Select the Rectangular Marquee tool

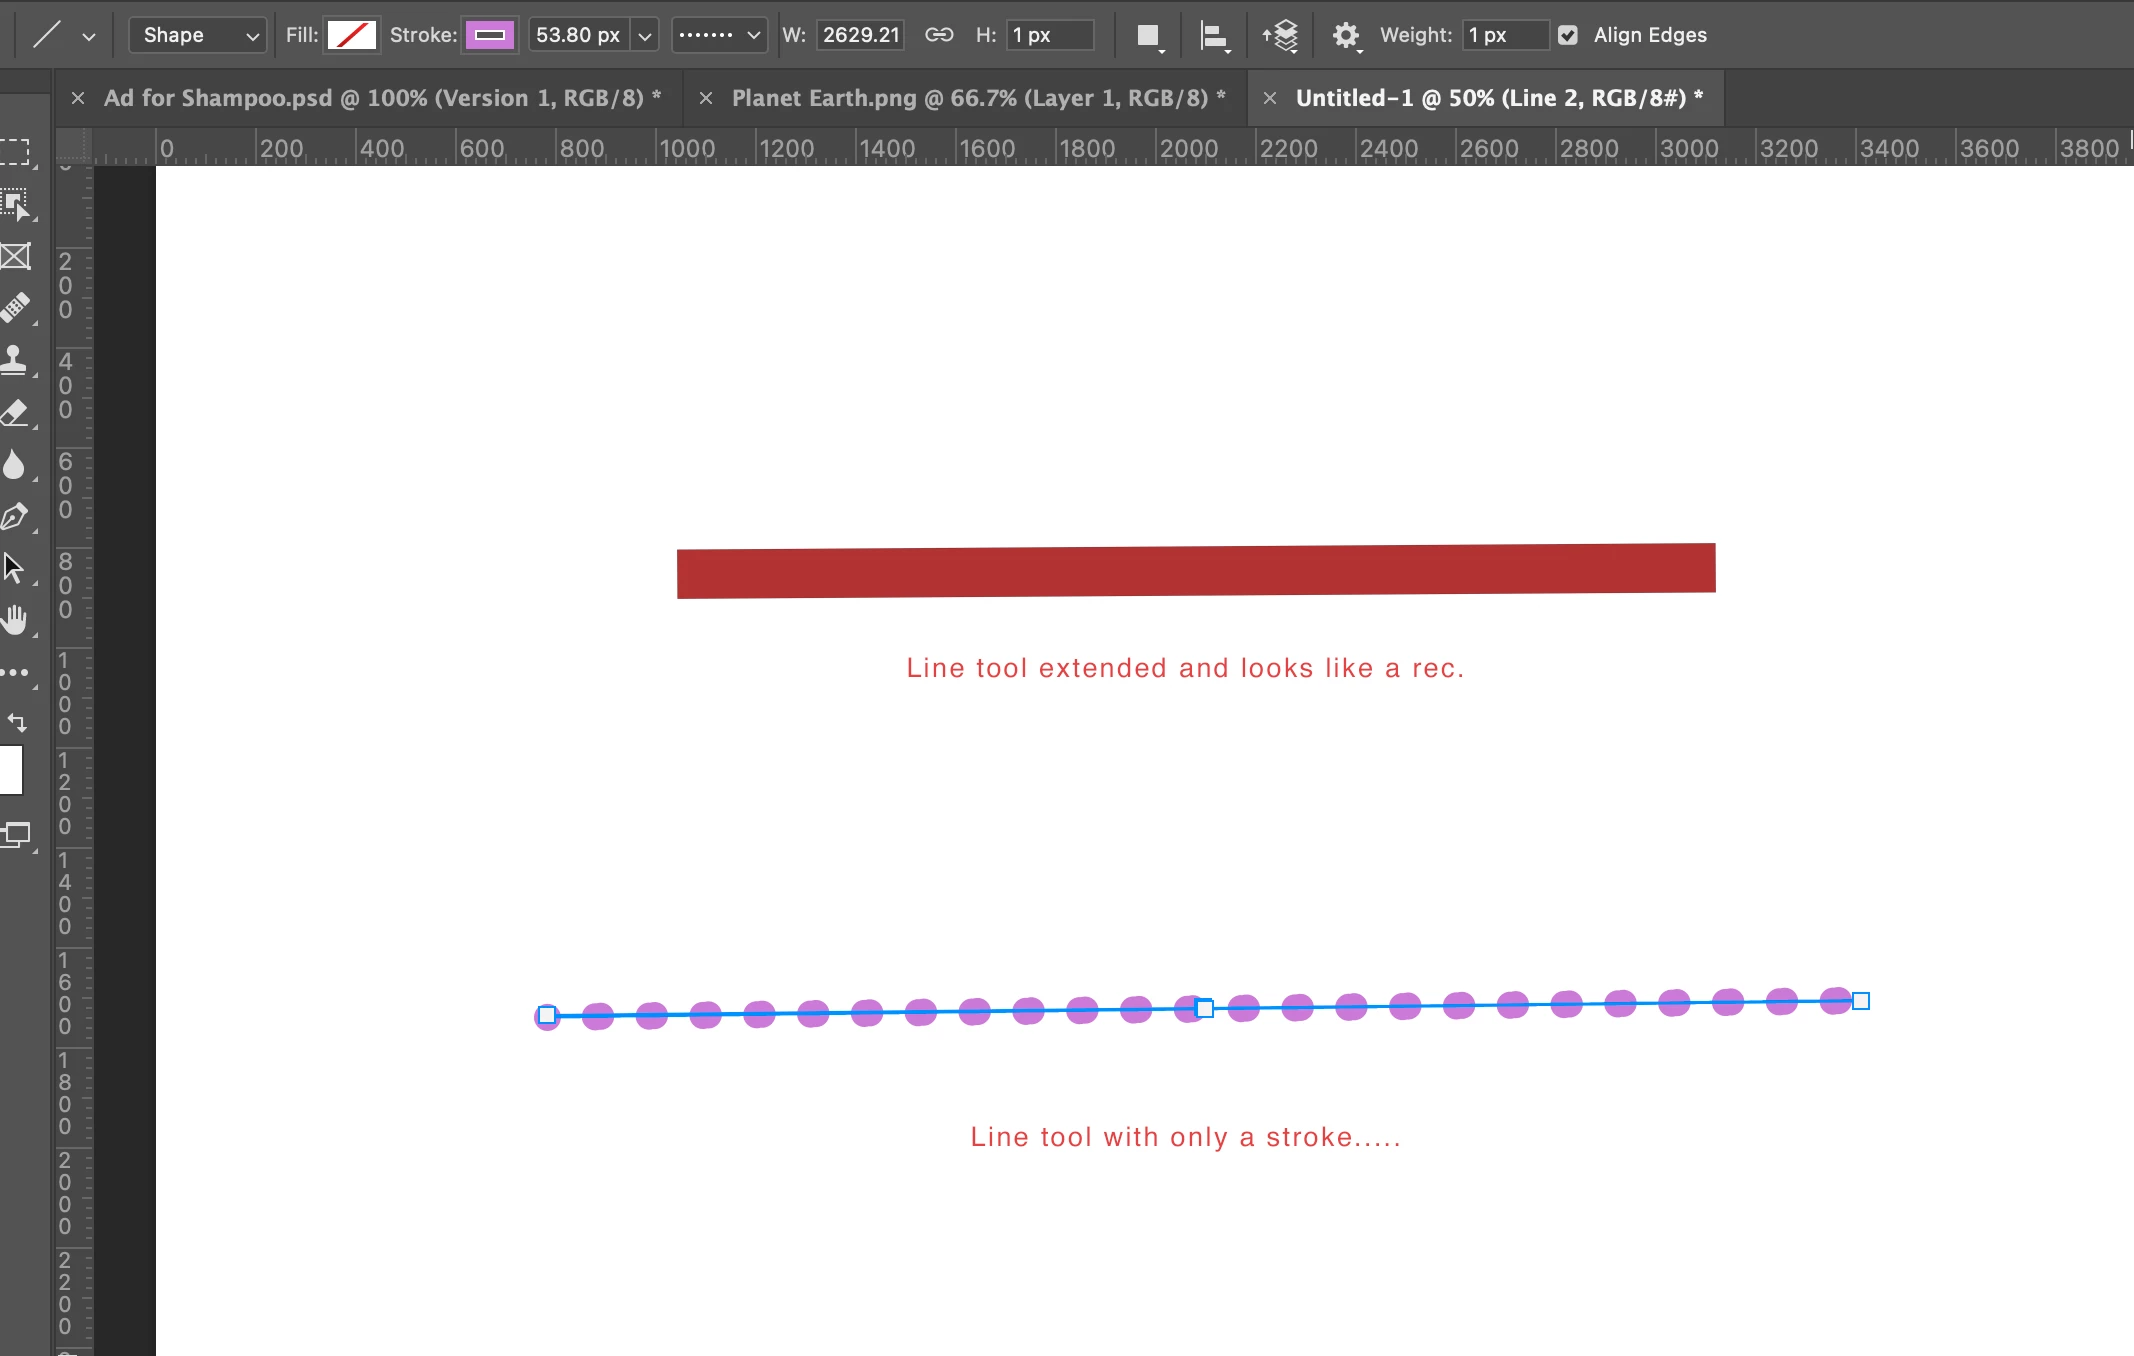14,152
